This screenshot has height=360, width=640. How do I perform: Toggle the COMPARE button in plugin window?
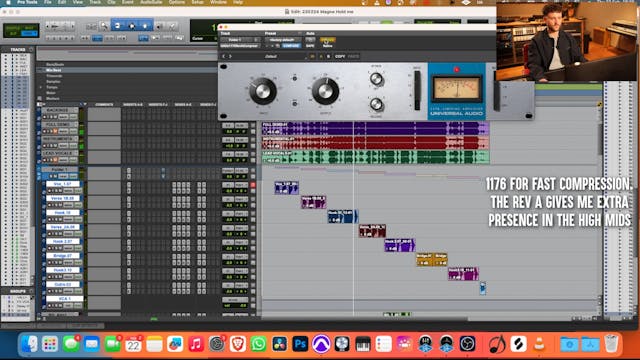291,46
